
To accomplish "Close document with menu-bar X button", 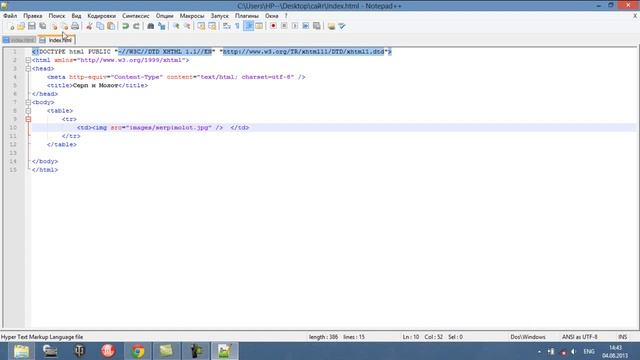I will tap(635, 16).
